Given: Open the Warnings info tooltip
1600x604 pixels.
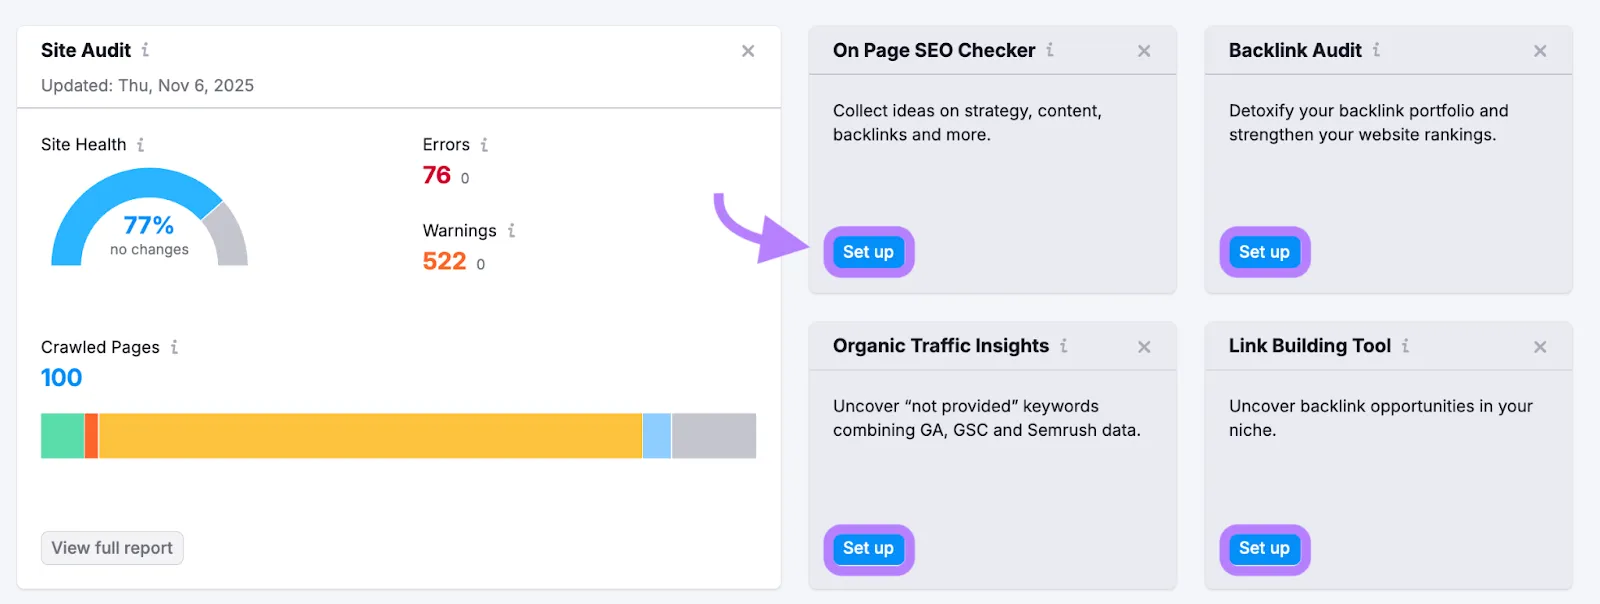Looking at the screenshot, I should 512,230.
